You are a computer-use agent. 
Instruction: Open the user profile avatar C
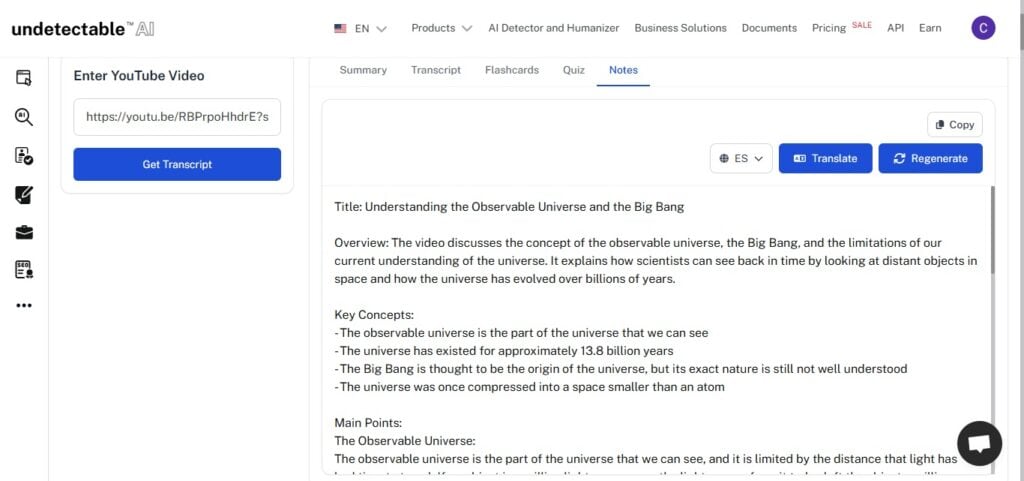[983, 28]
